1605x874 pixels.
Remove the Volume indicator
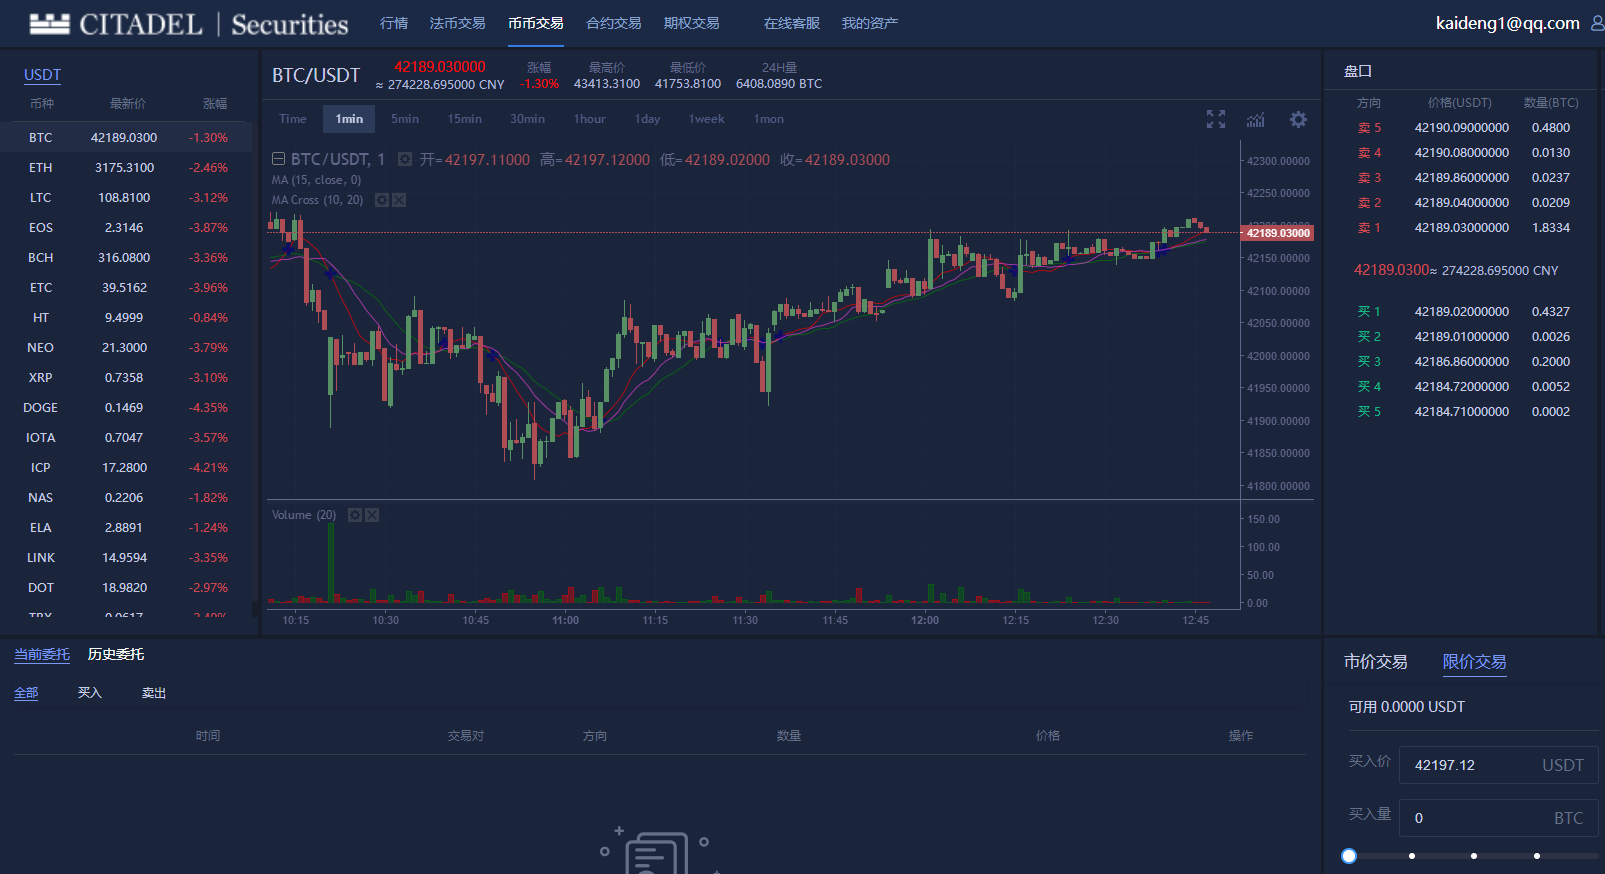click(x=372, y=515)
